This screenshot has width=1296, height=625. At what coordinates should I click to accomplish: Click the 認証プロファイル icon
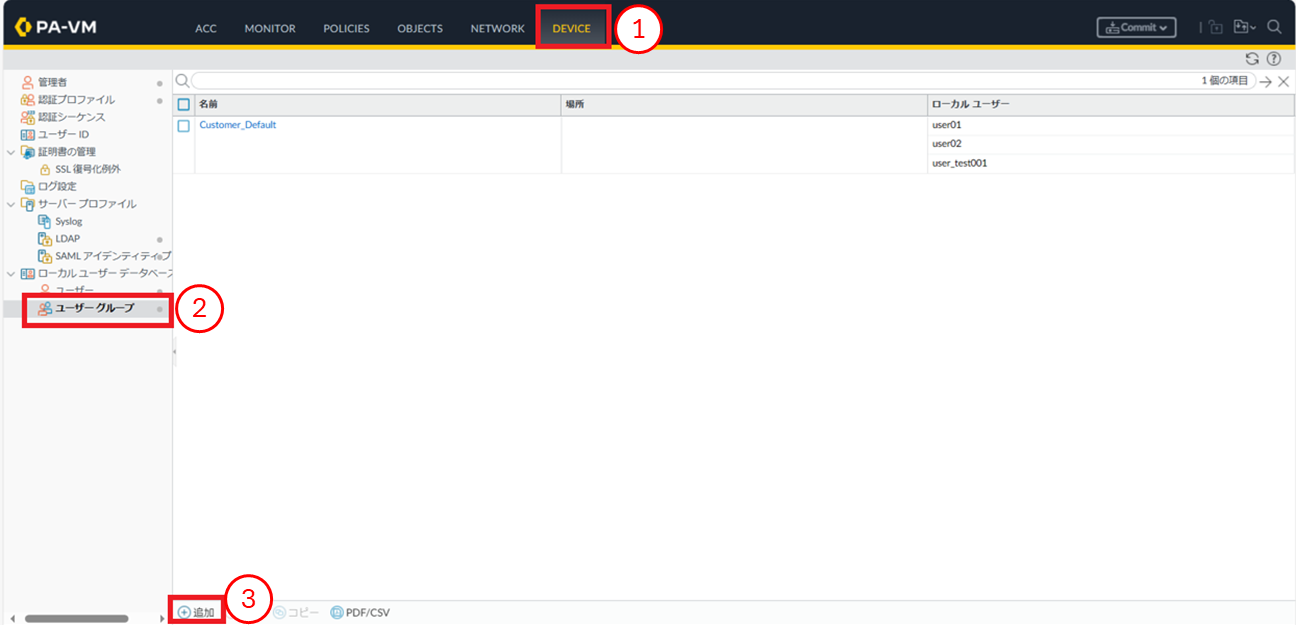point(28,100)
